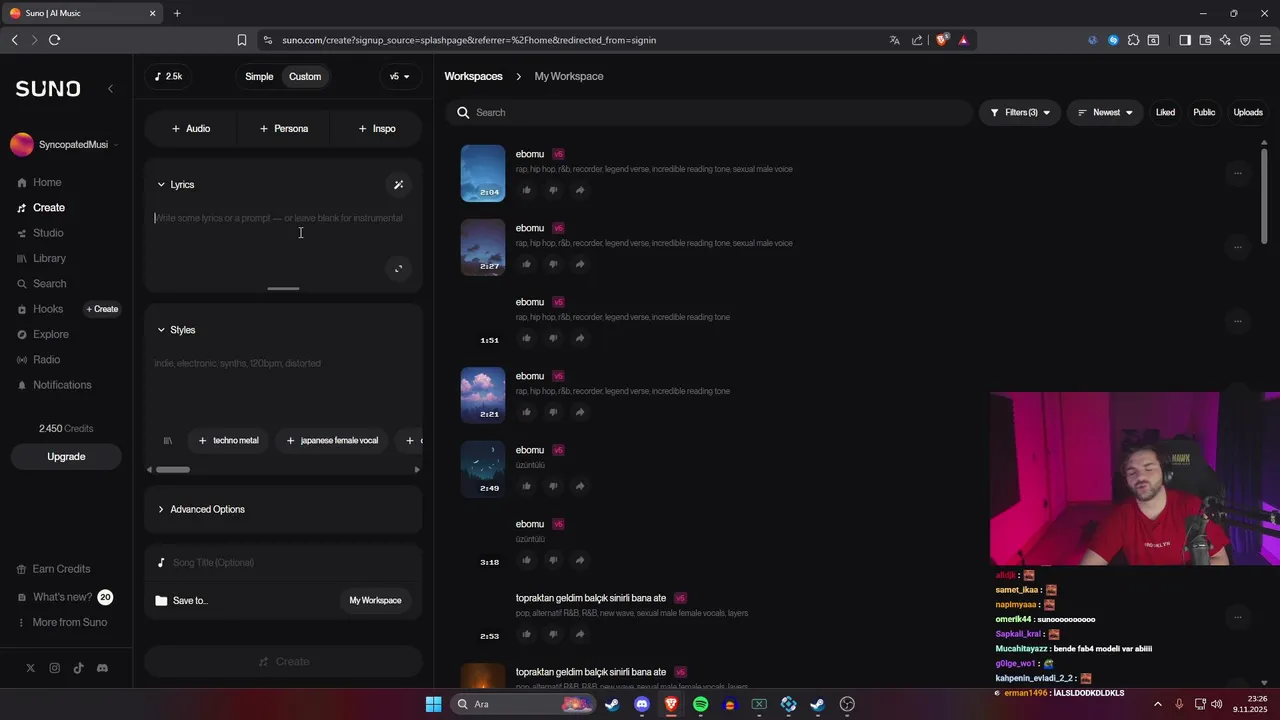Click the workspace Search field
Screen dimensions: 1280x720
click(710, 113)
